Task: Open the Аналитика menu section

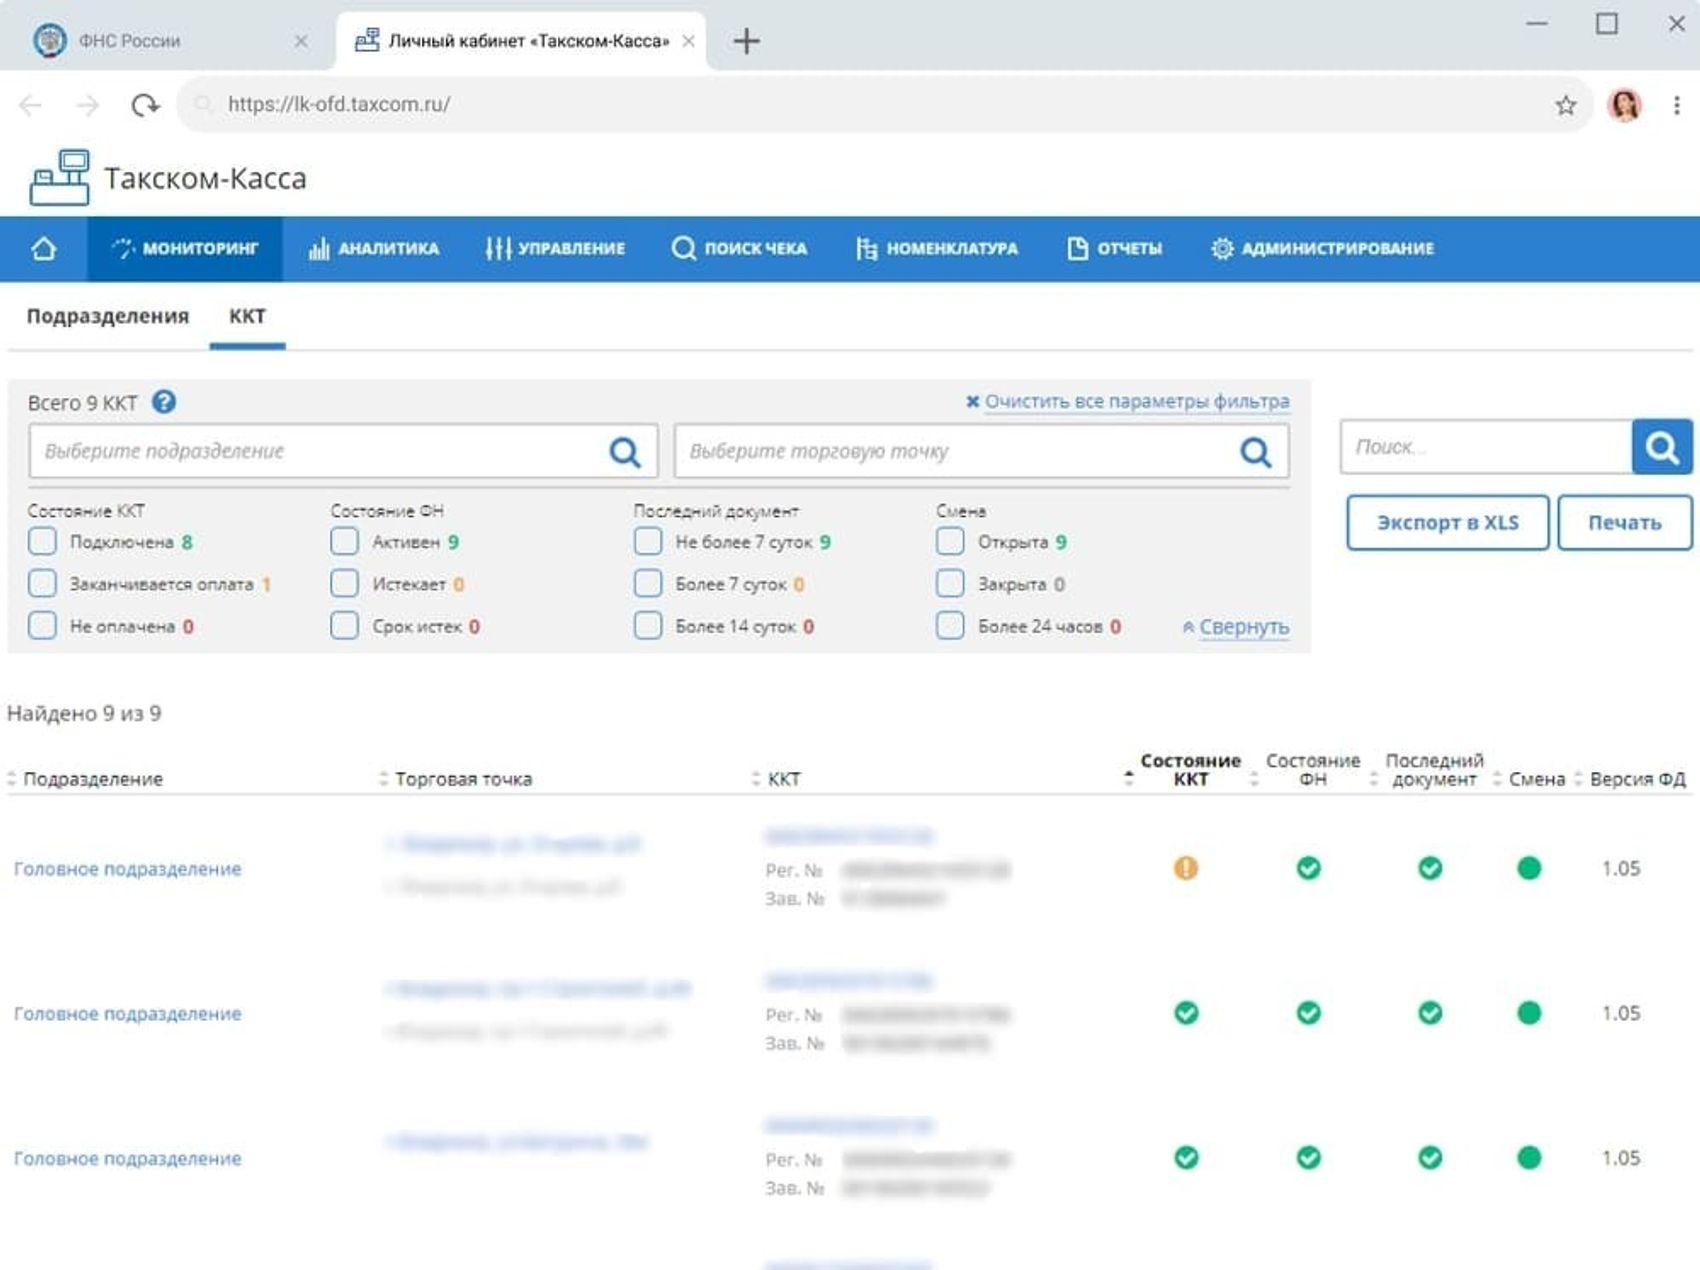Action: (374, 248)
